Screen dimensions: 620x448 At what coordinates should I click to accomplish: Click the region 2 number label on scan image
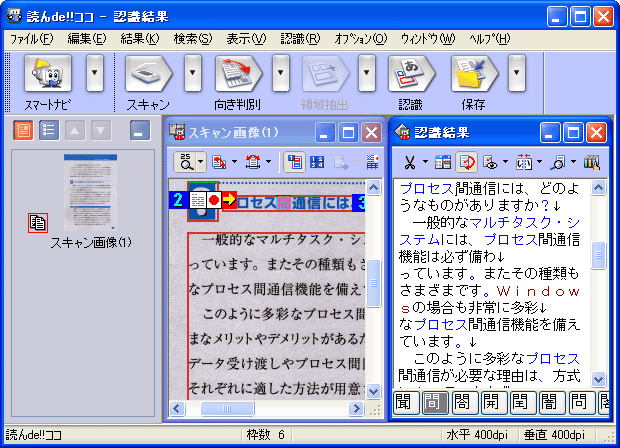click(x=178, y=200)
